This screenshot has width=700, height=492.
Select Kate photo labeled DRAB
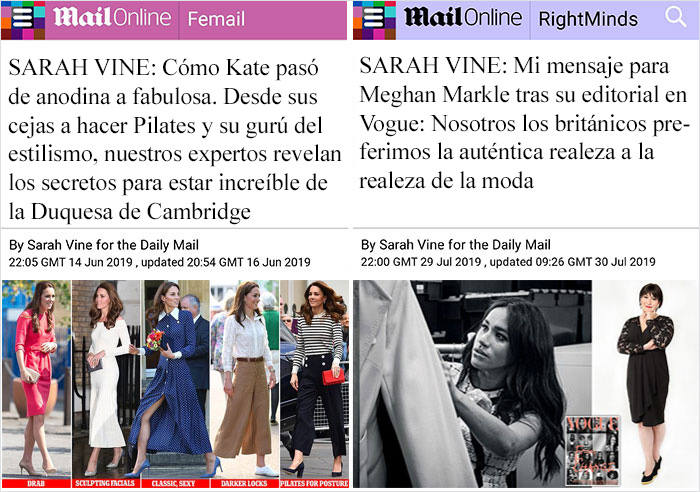(36, 384)
